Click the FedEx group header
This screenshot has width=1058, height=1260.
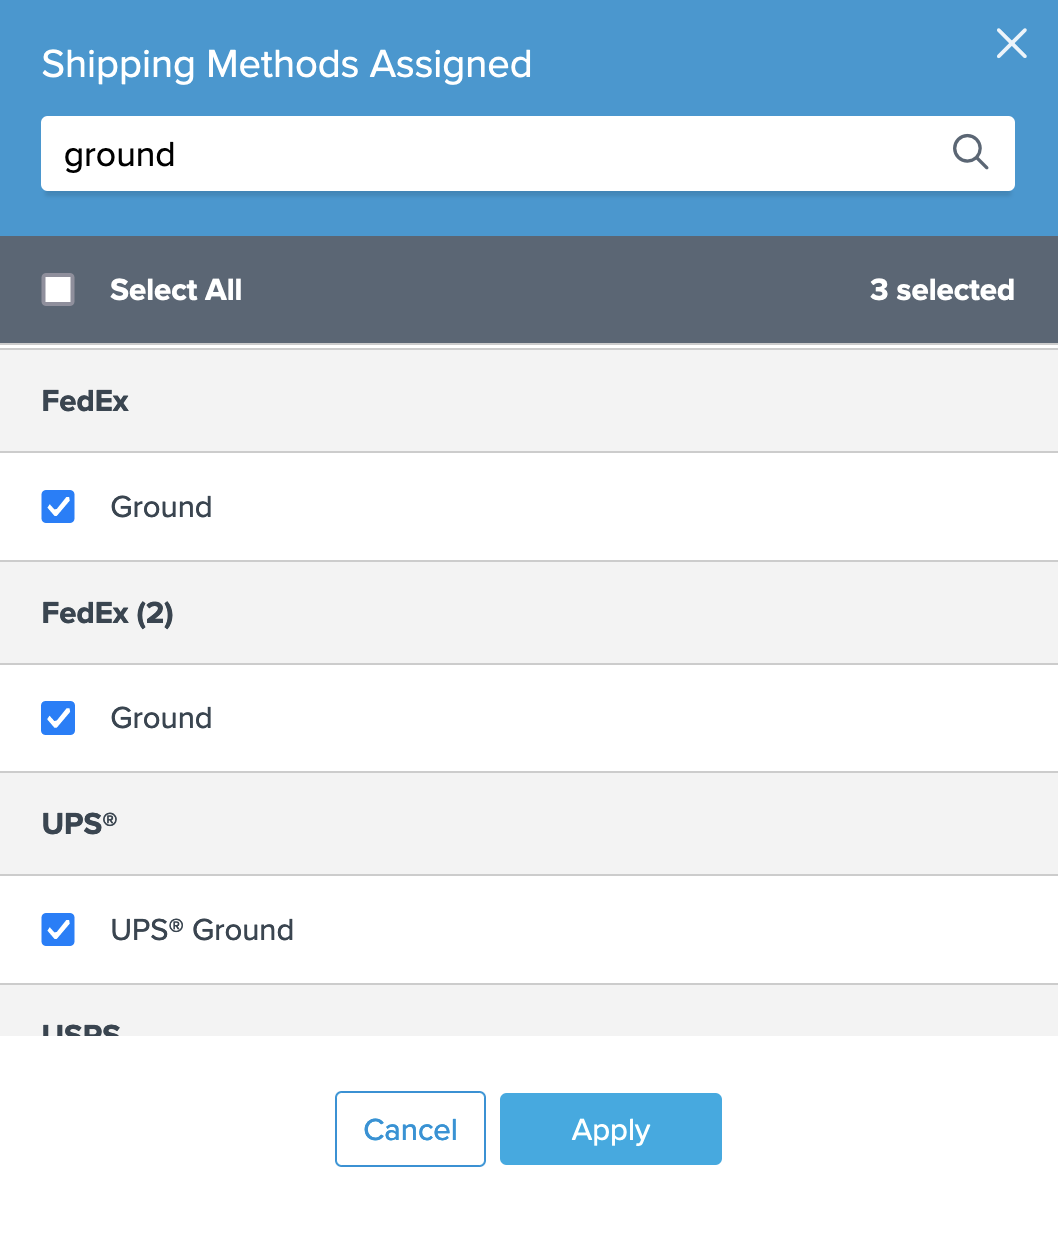(86, 401)
